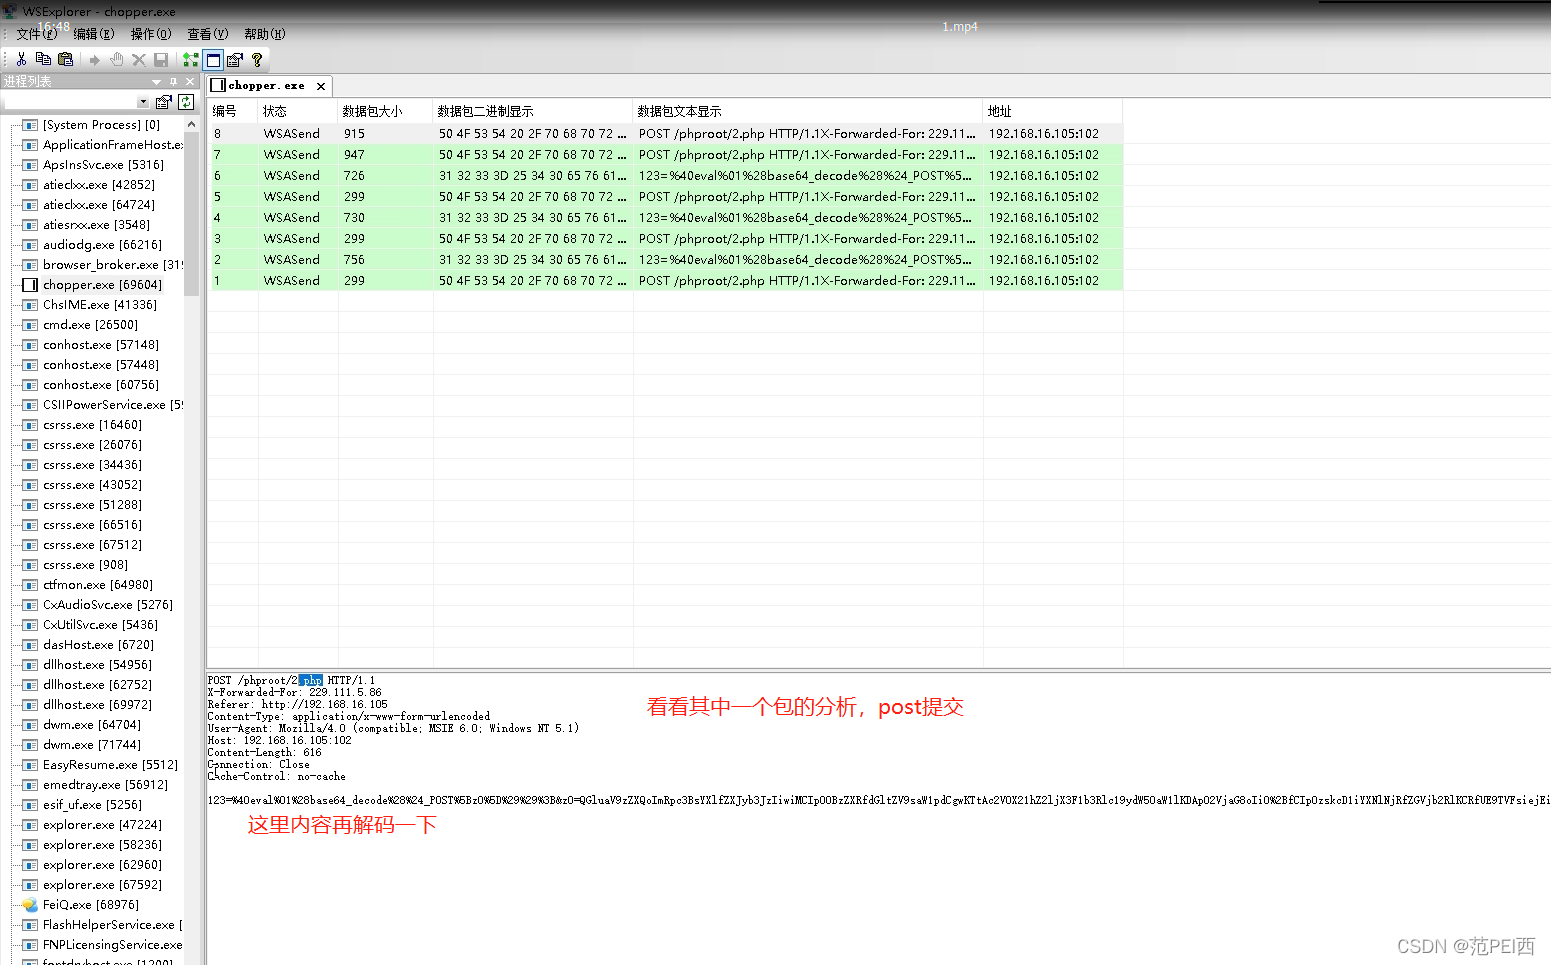Click the floppy disk save icon
The height and width of the screenshot is (965, 1551).
coord(161,60)
